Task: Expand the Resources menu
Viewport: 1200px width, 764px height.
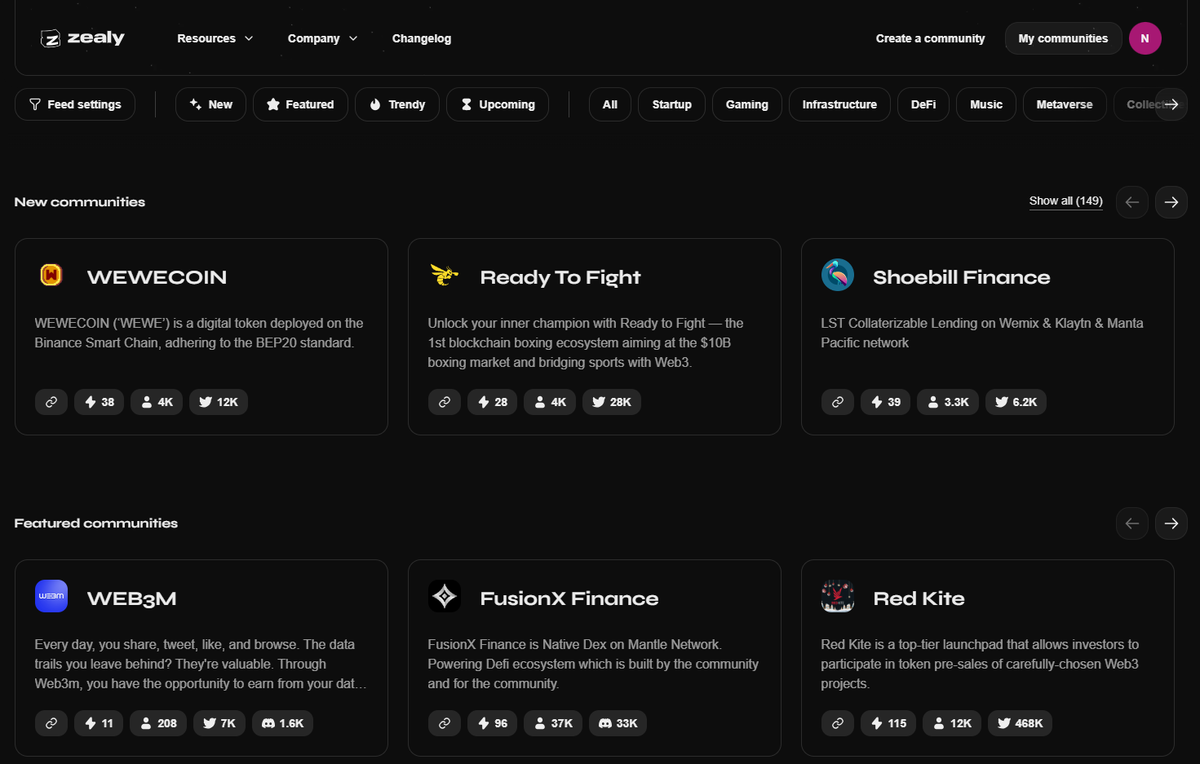Action: click(x=215, y=38)
